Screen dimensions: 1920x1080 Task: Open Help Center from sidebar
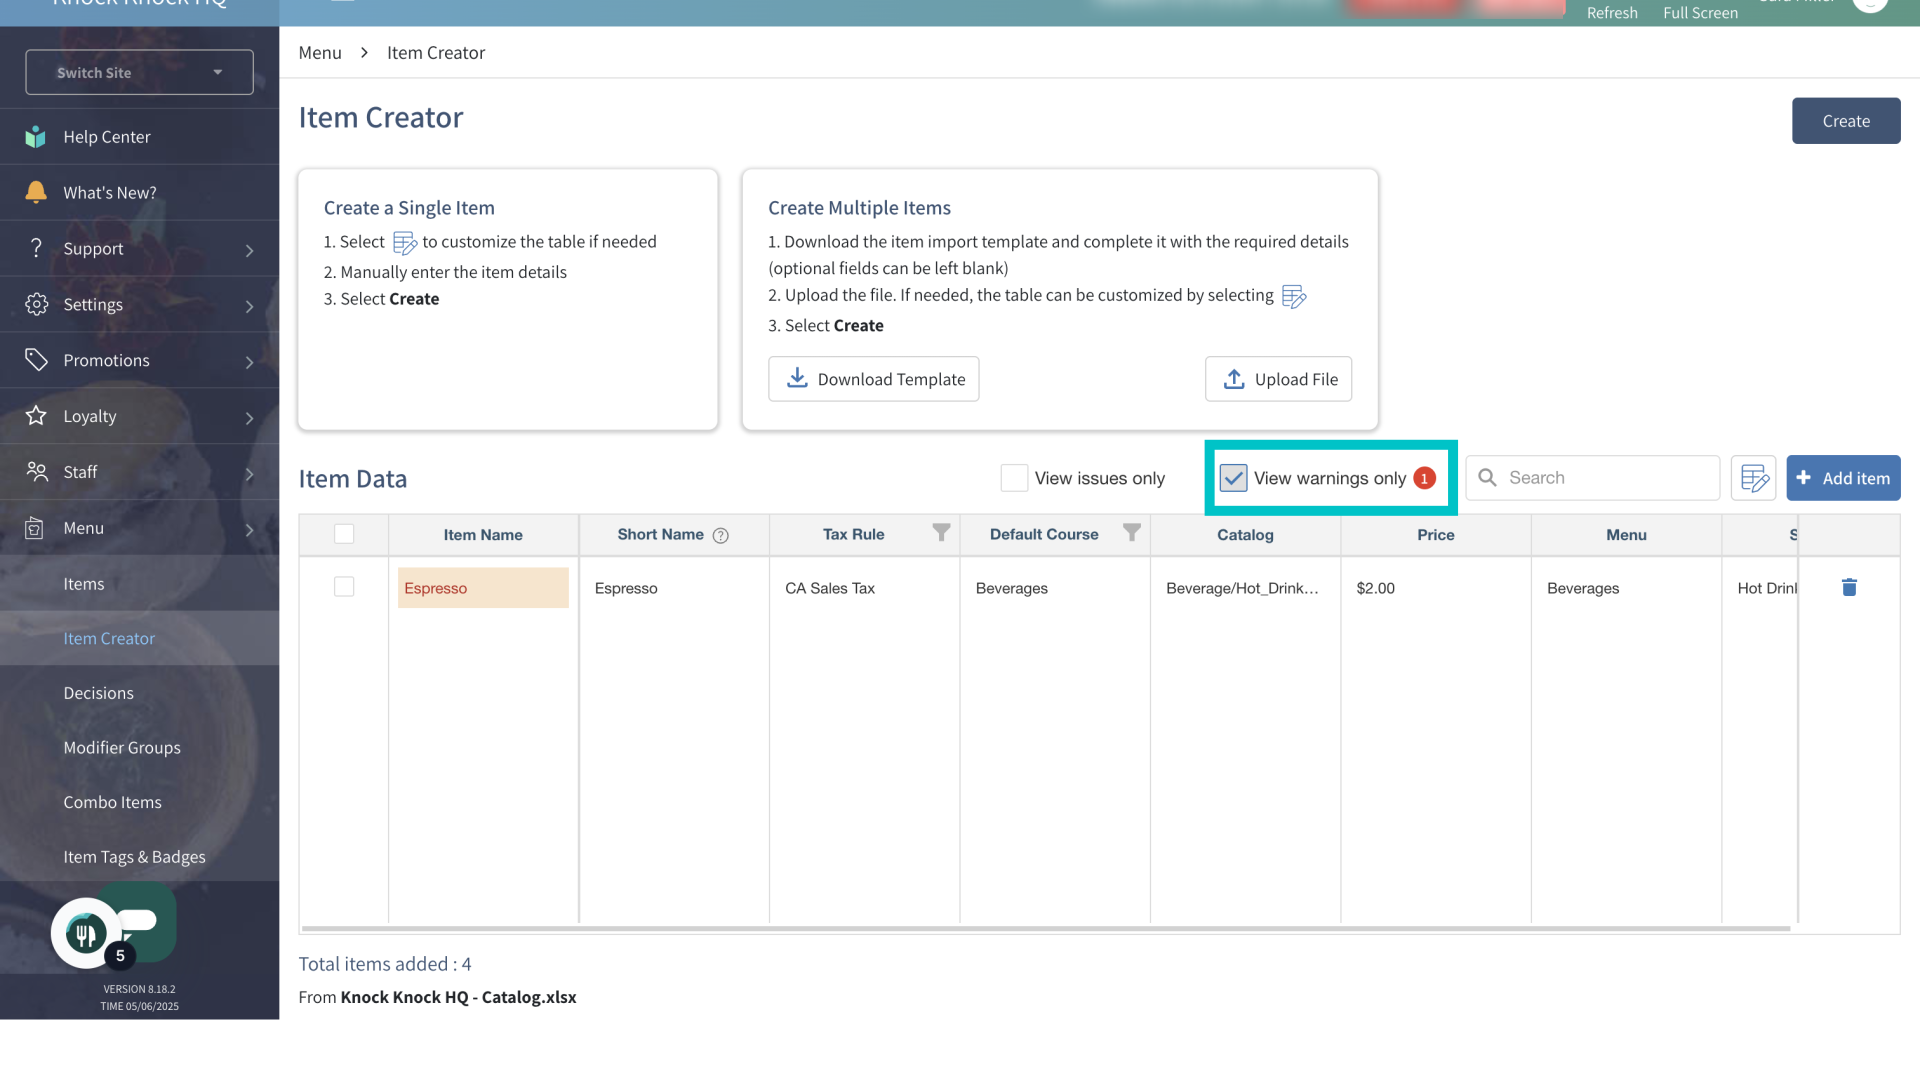tap(107, 137)
